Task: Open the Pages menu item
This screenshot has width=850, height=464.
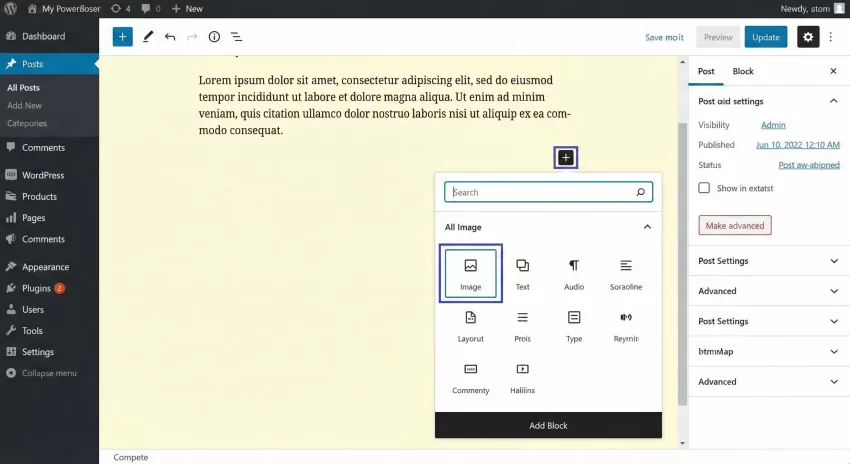Action: tap(49, 217)
